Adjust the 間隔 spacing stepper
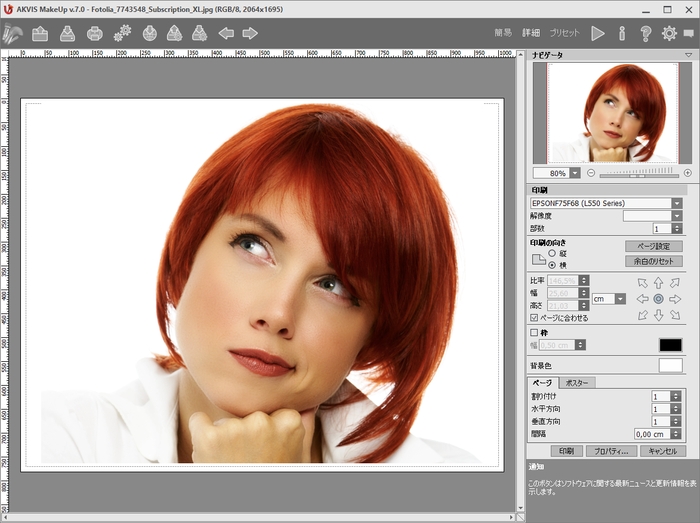This screenshot has width=700, height=523. point(675,434)
